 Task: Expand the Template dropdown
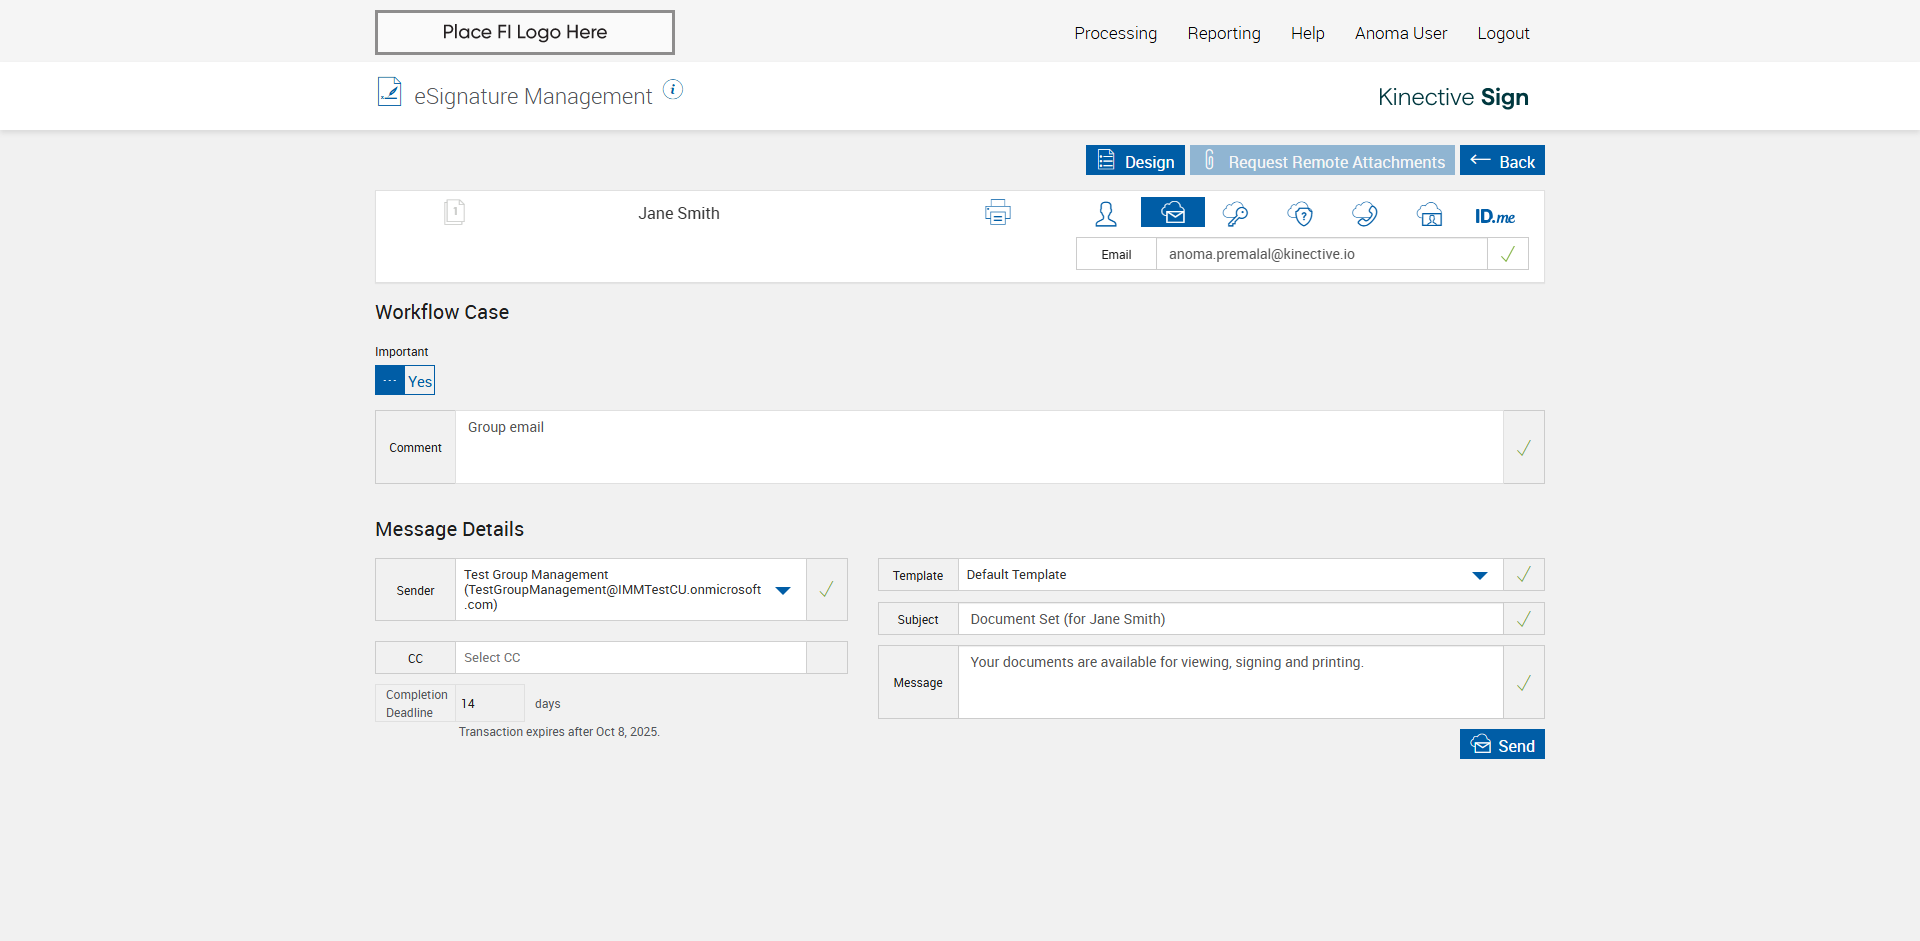[x=1480, y=575]
